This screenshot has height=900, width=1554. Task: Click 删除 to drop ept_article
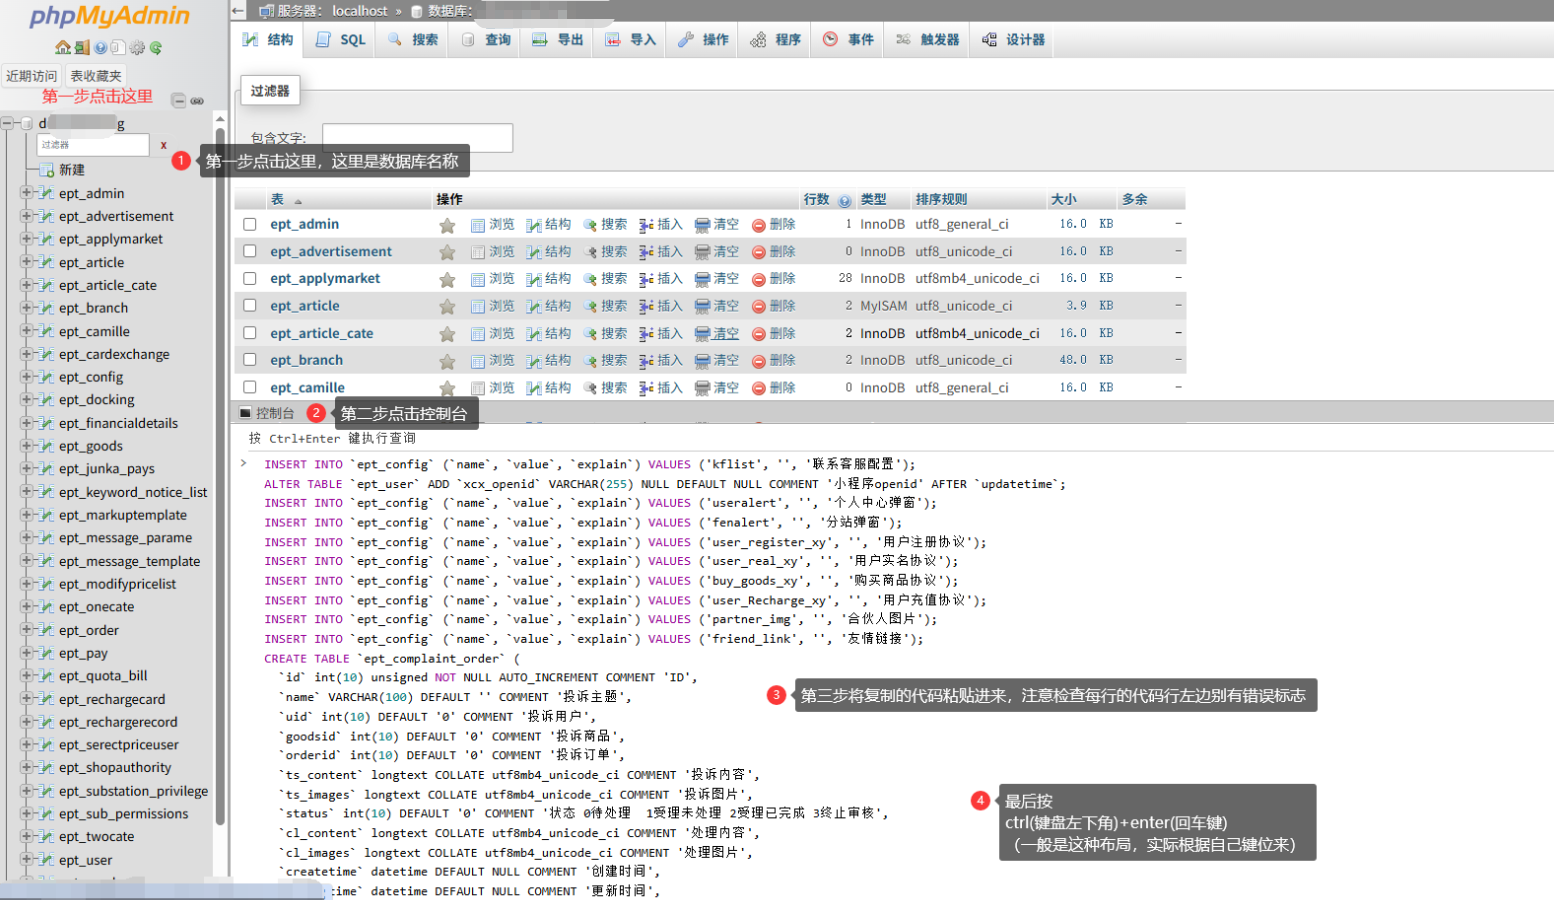pyautogui.click(x=774, y=306)
